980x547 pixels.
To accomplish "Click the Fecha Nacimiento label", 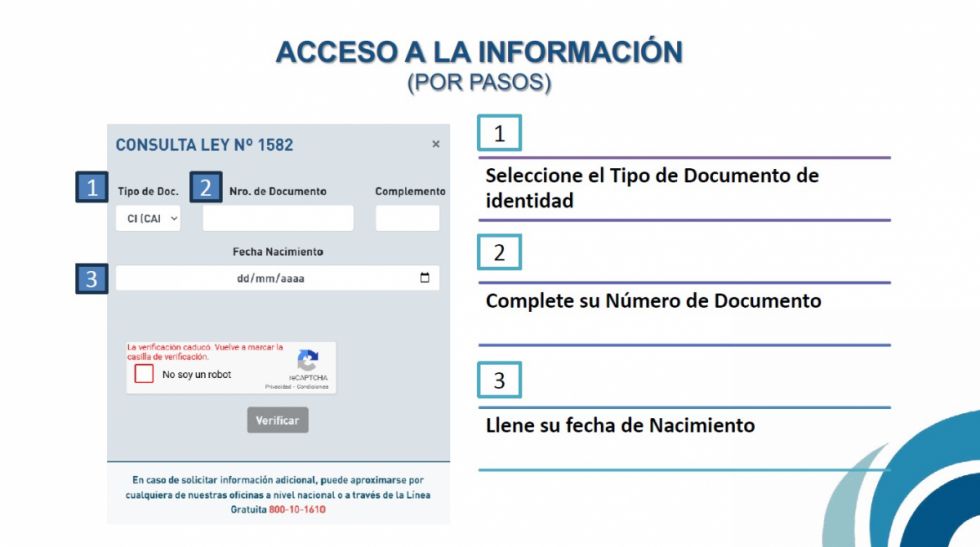I will [x=278, y=252].
